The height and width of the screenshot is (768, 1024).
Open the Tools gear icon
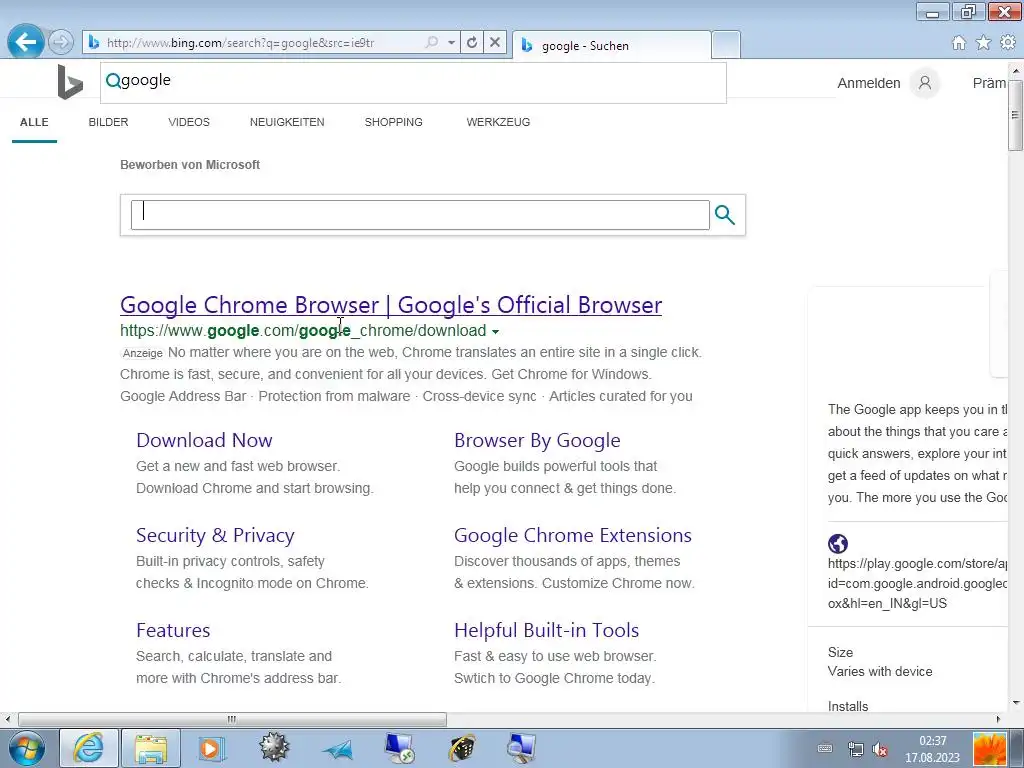[1008, 42]
